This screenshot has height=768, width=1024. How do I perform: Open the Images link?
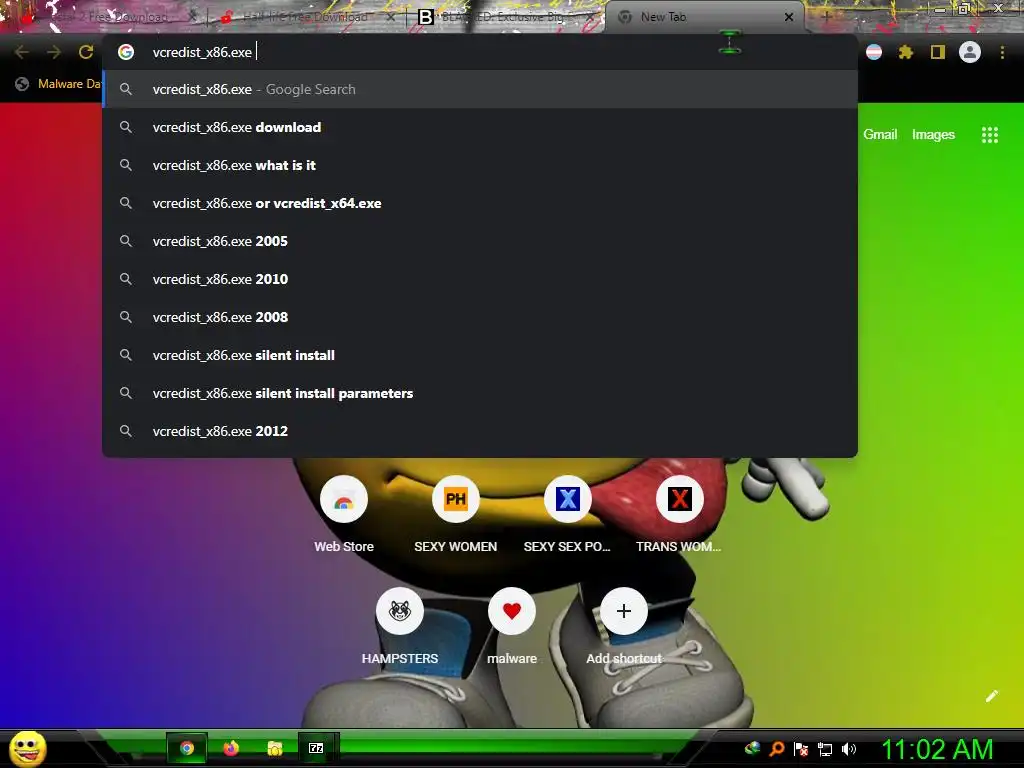click(933, 135)
